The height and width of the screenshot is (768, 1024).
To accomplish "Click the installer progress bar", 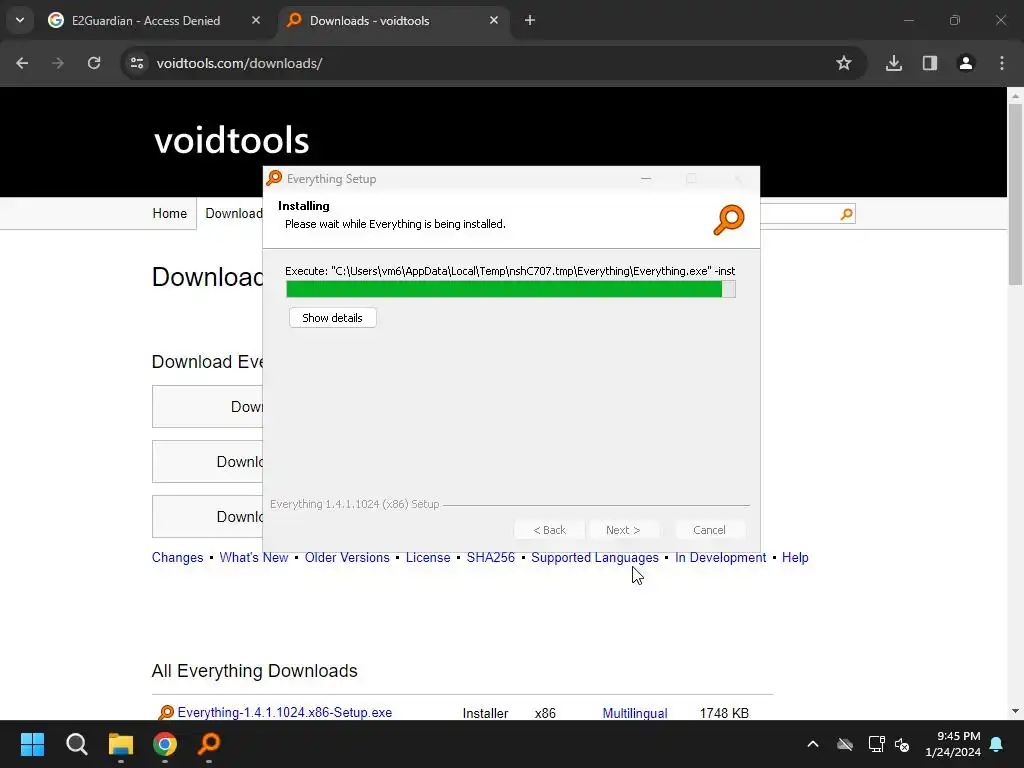I will [511, 289].
